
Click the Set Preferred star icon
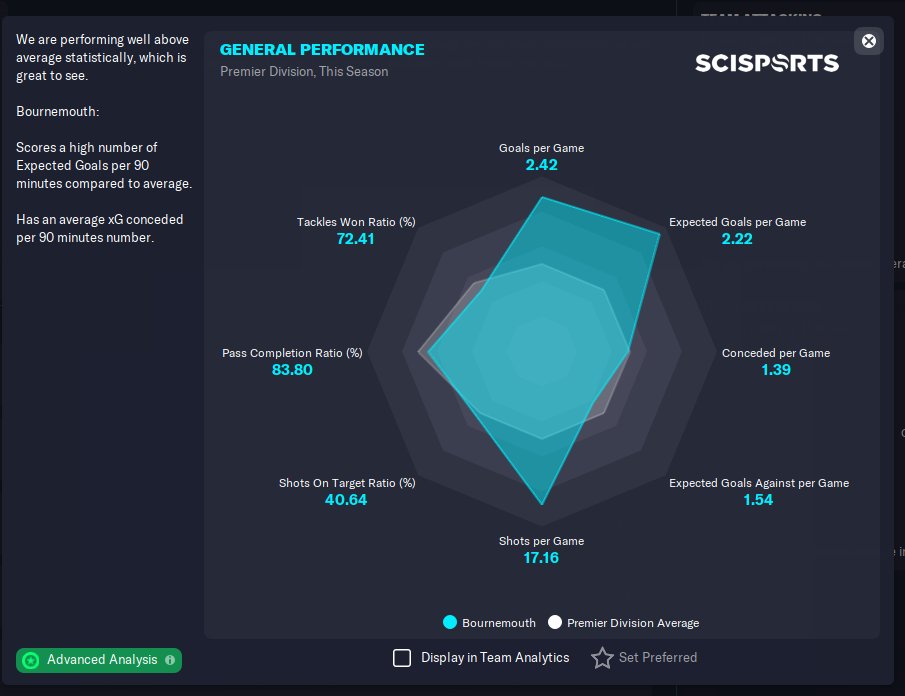tap(602, 658)
